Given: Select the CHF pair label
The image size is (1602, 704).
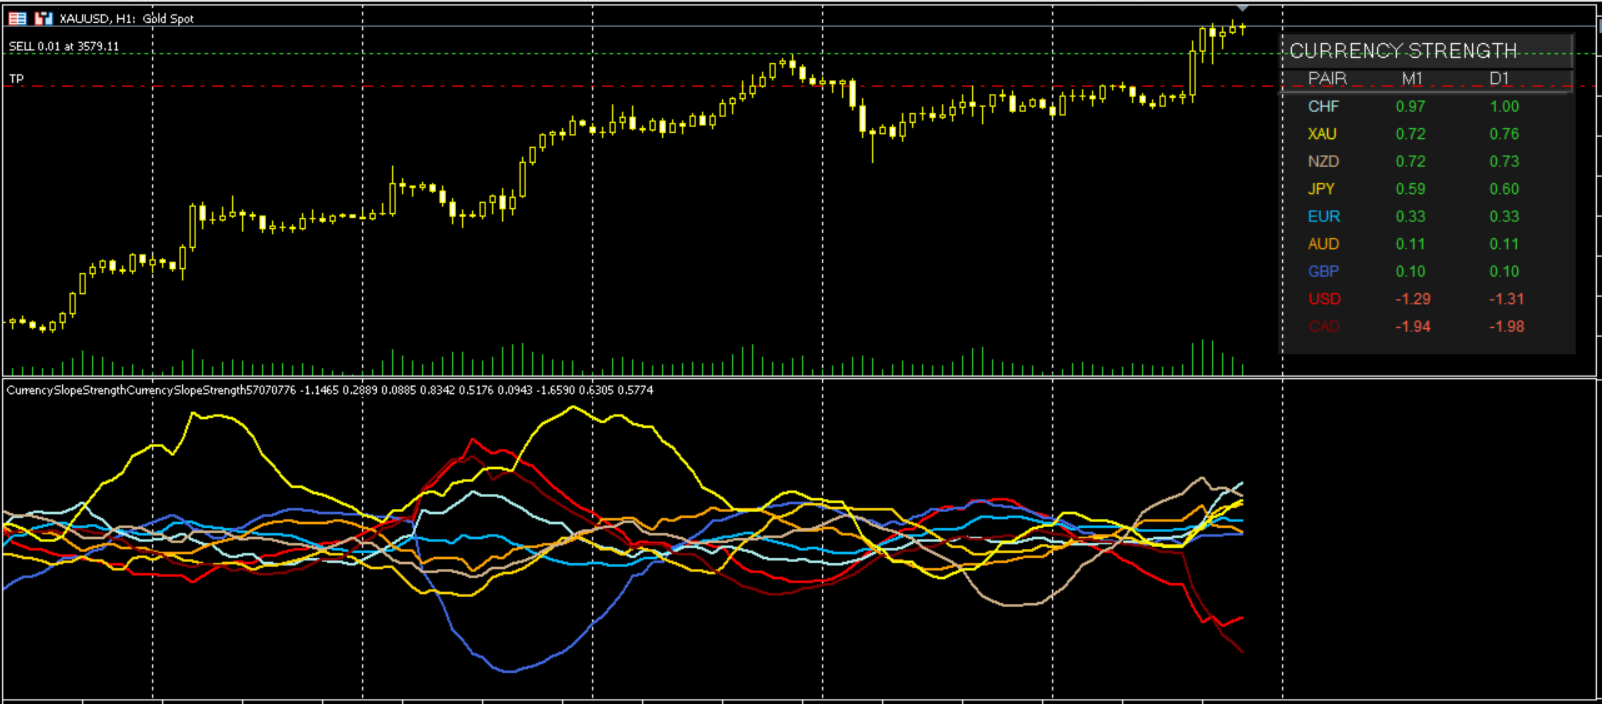Looking at the screenshot, I should pos(1323,106).
